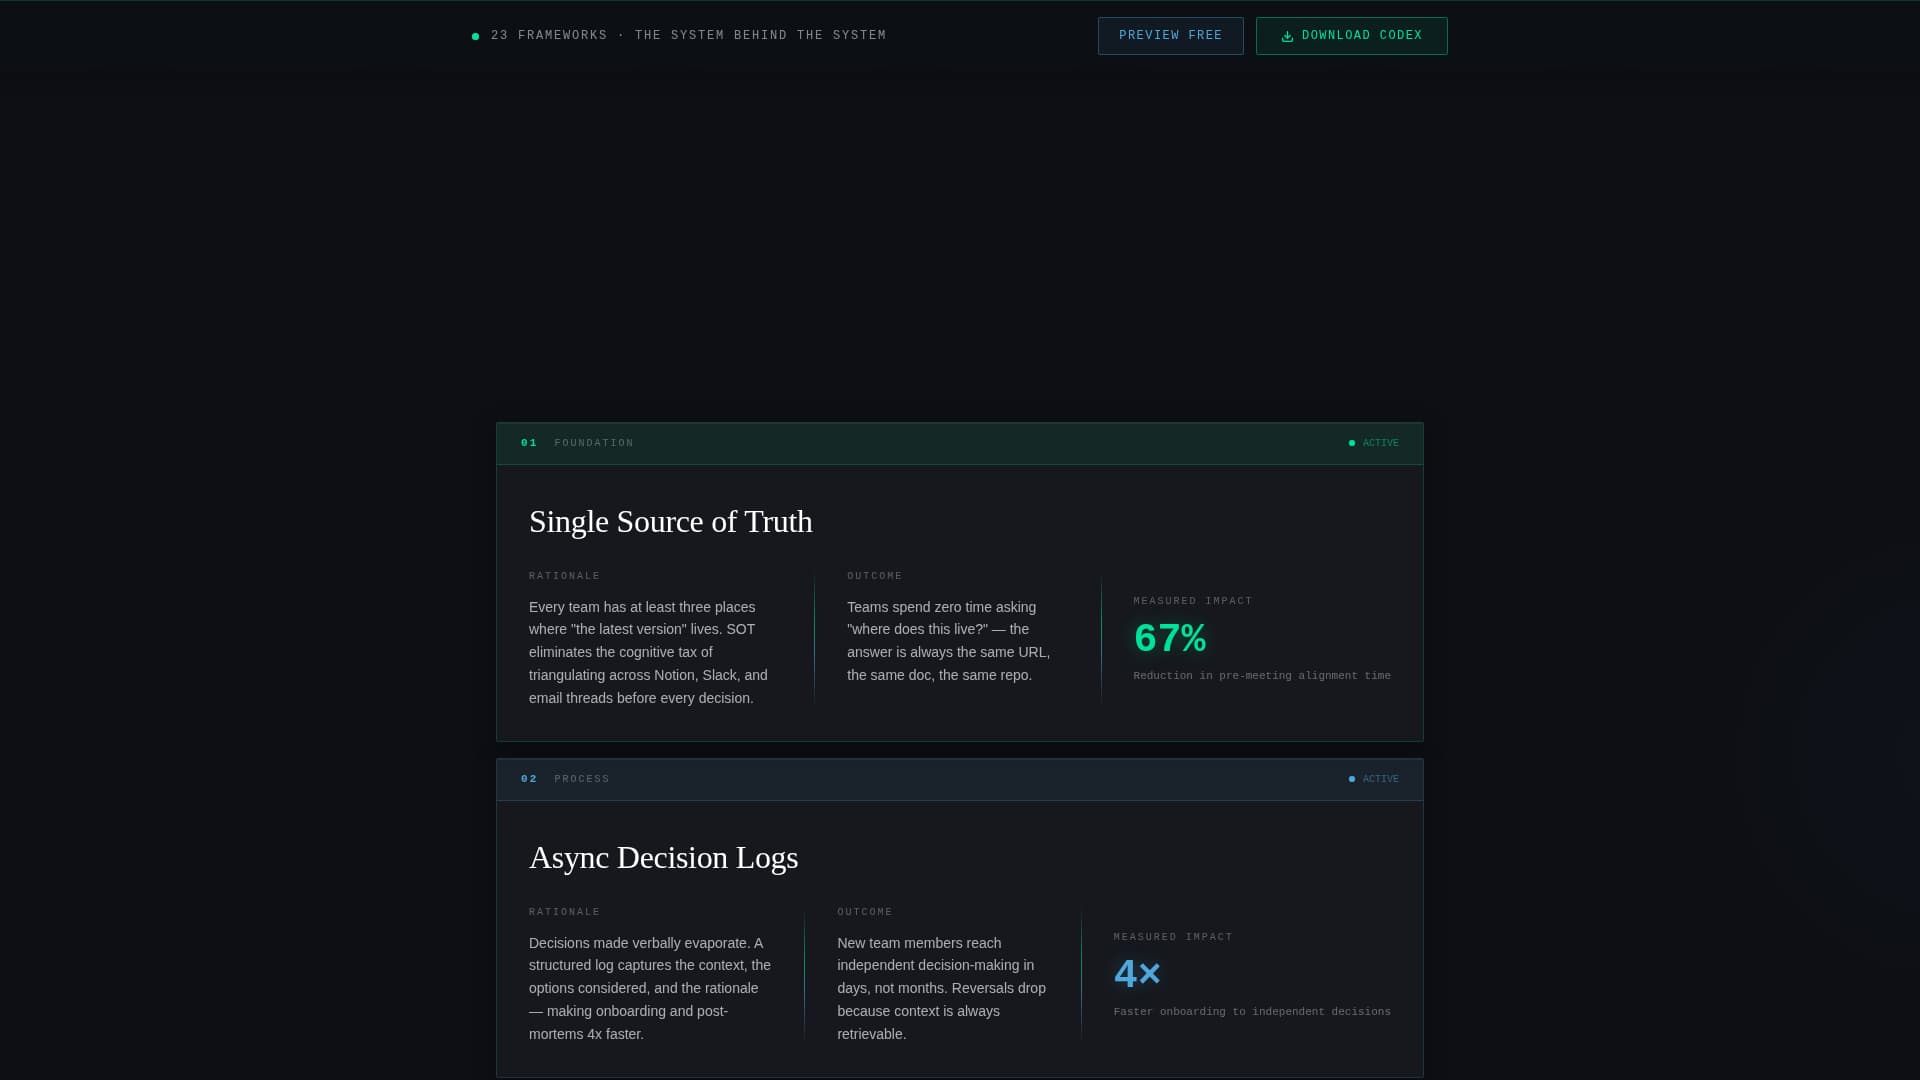Click the 4x measured impact figure
The image size is (1920, 1080).
pos(1137,973)
